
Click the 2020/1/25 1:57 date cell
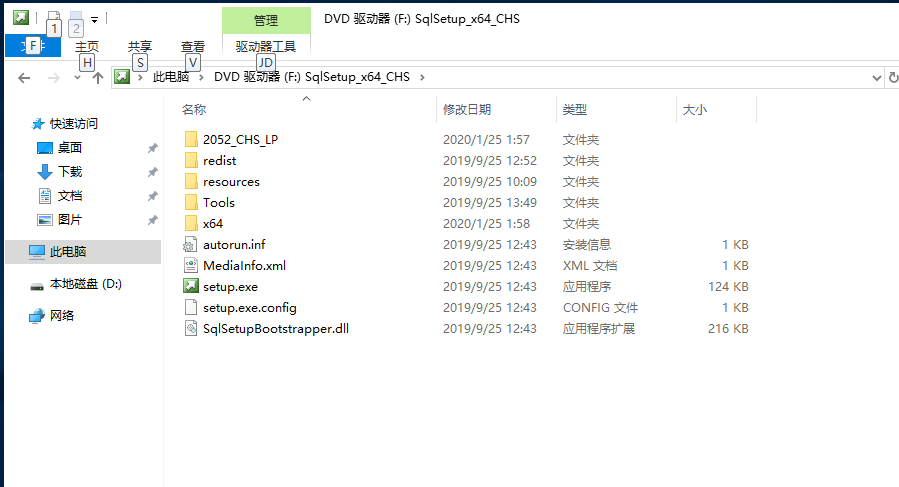pyautogui.click(x=486, y=139)
